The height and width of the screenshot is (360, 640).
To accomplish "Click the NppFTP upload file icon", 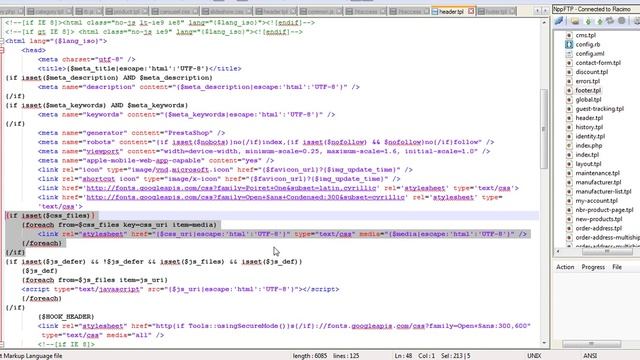I will point(600,21).
